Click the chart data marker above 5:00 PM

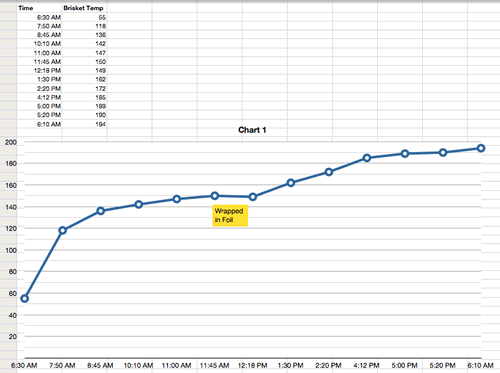pyautogui.click(x=405, y=154)
